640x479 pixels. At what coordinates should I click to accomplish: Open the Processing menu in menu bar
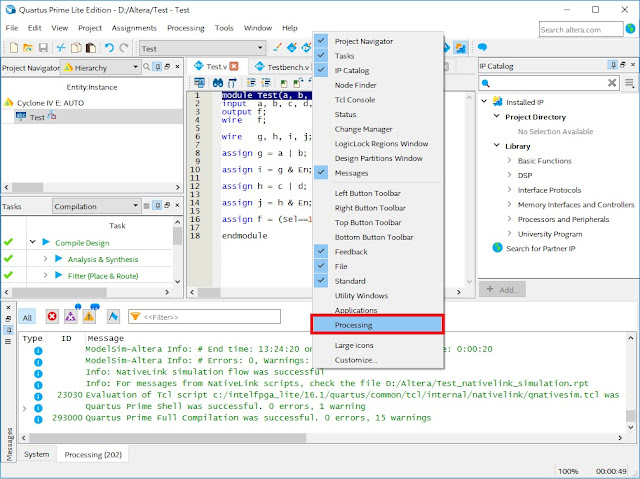point(186,28)
